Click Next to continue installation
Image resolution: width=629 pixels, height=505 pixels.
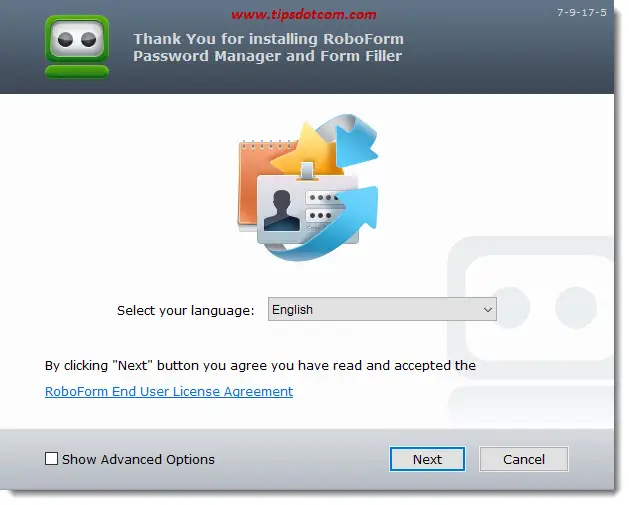point(427,459)
